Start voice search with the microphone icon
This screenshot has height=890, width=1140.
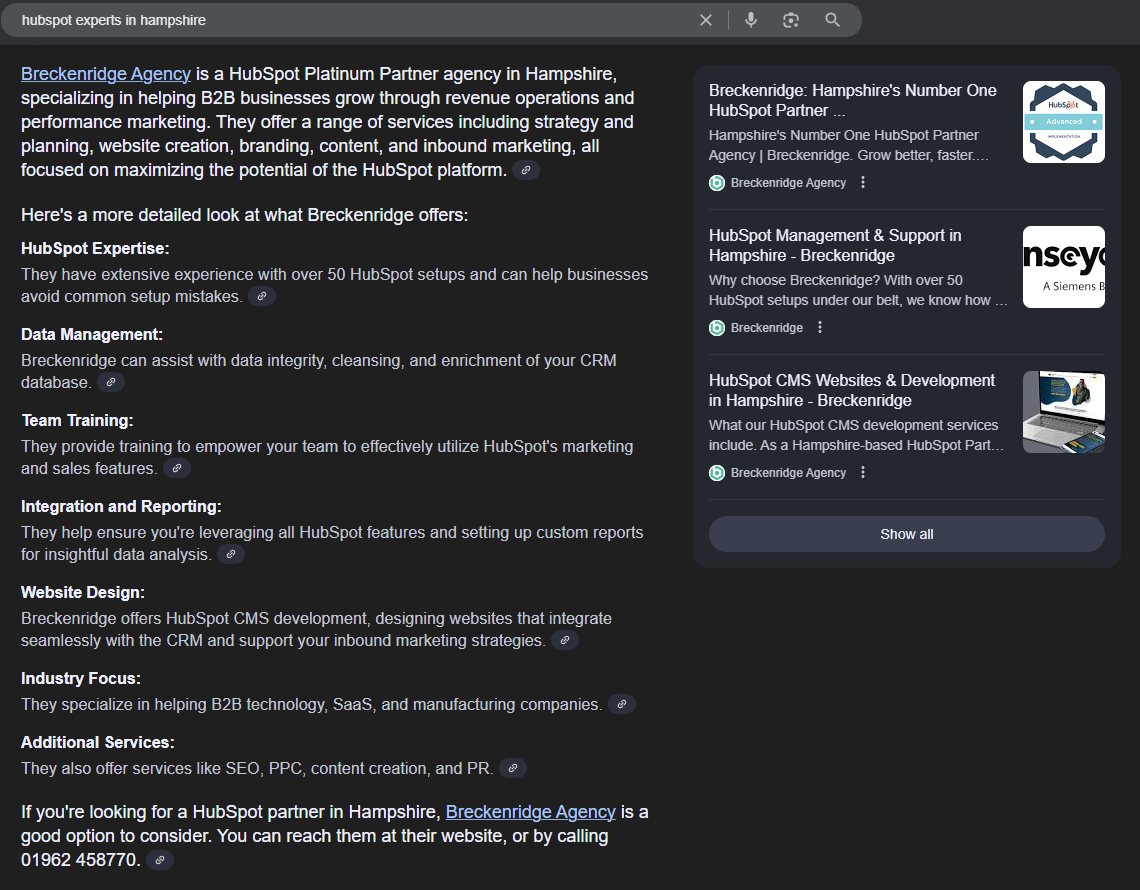coord(751,20)
